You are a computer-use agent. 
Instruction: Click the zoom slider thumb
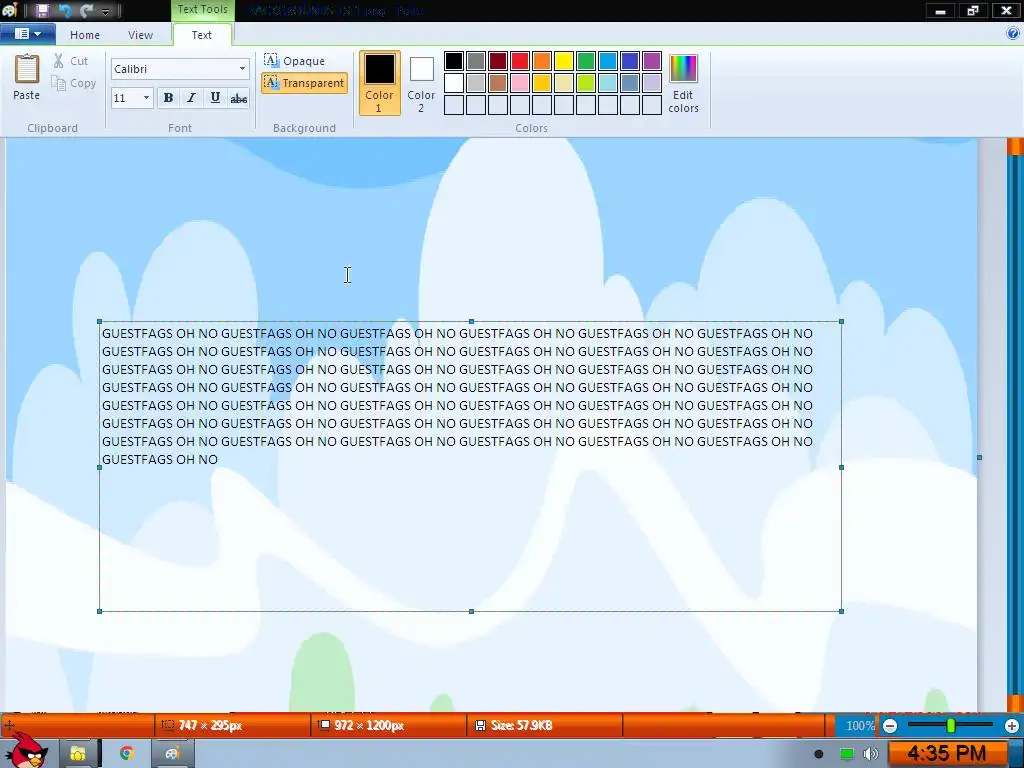coord(951,725)
